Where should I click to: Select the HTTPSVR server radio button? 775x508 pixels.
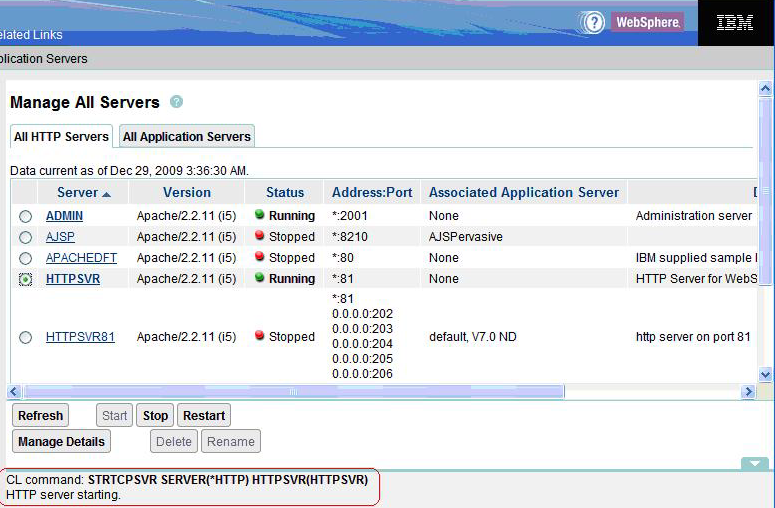coord(25,279)
